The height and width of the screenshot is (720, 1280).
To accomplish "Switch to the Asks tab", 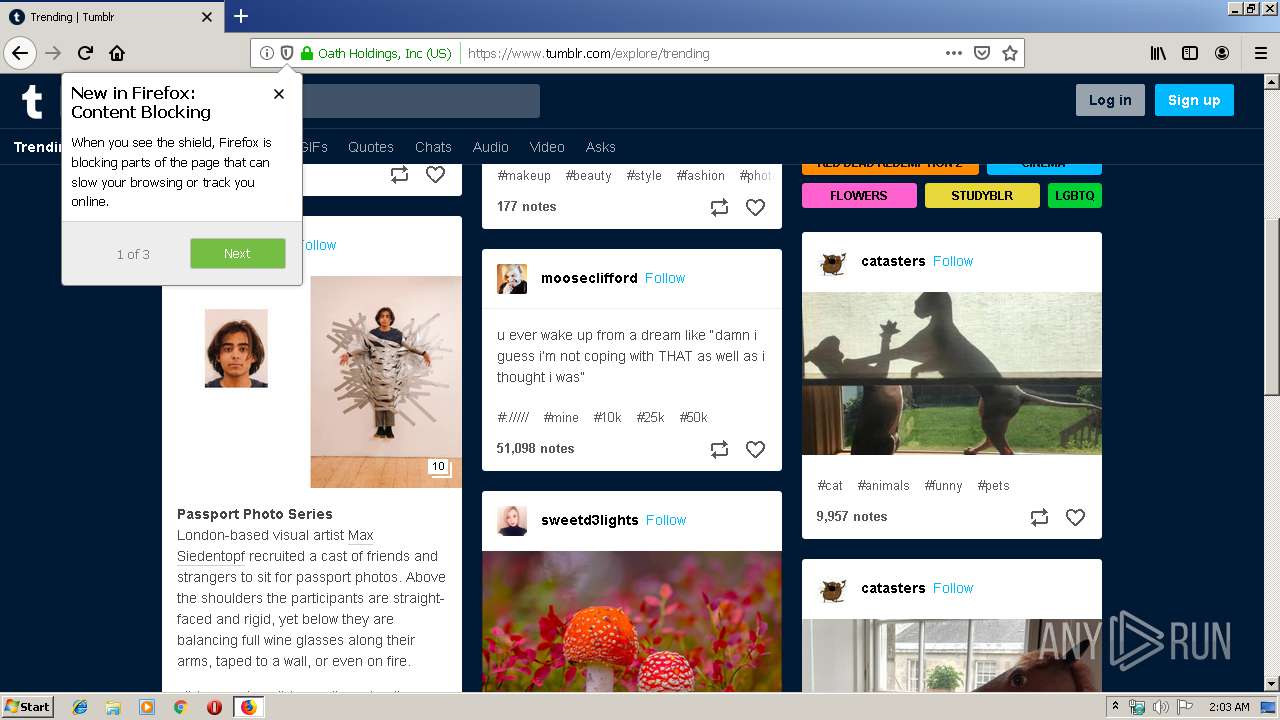I will pyautogui.click(x=600, y=147).
